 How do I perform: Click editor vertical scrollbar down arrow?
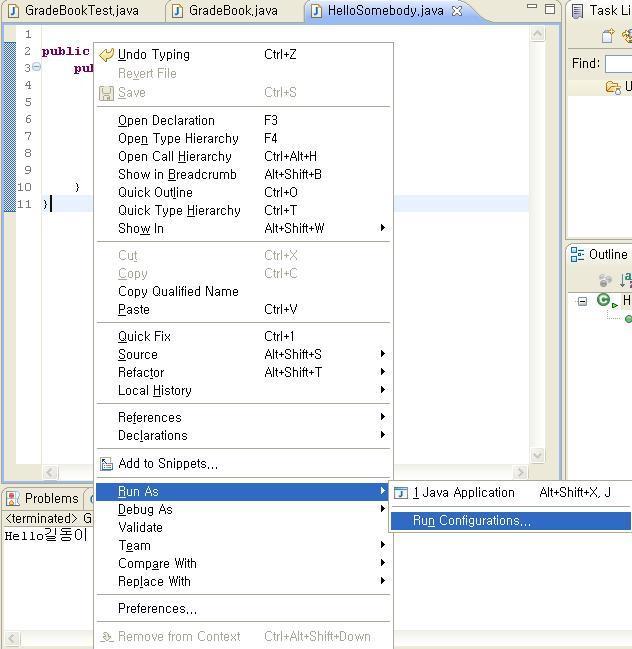pos(538,455)
